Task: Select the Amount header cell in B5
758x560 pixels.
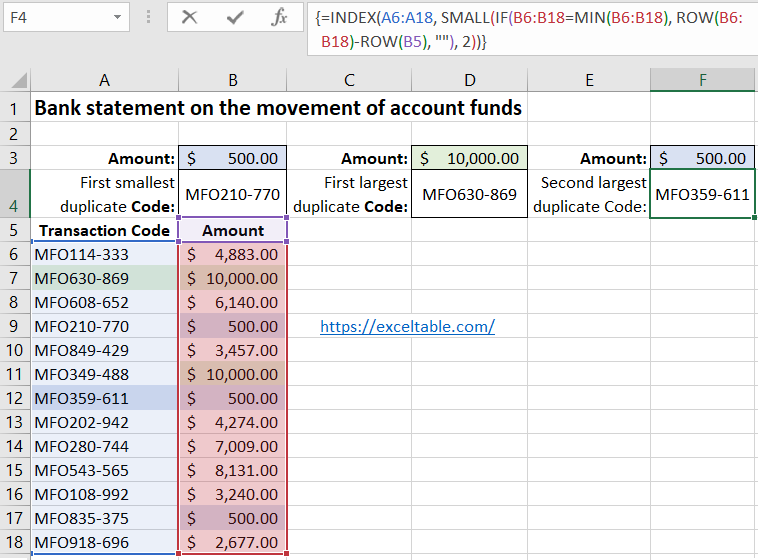Action: (233, 231)
